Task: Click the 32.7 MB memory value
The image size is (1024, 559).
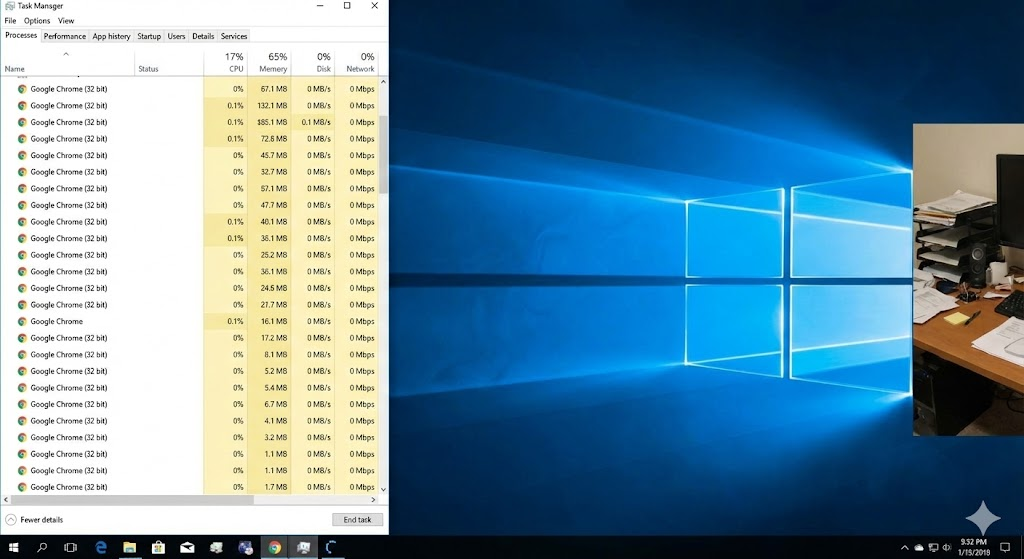Action: tap(274, 172)
